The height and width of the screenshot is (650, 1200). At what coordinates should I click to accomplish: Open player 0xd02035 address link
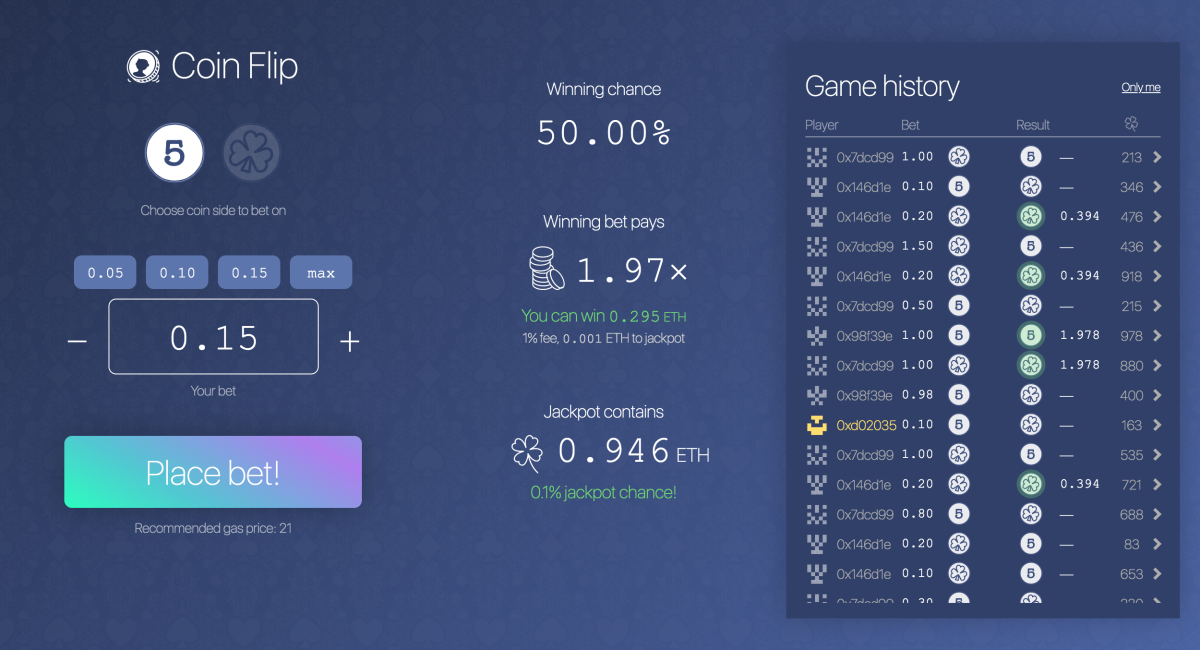pos(864,425)
